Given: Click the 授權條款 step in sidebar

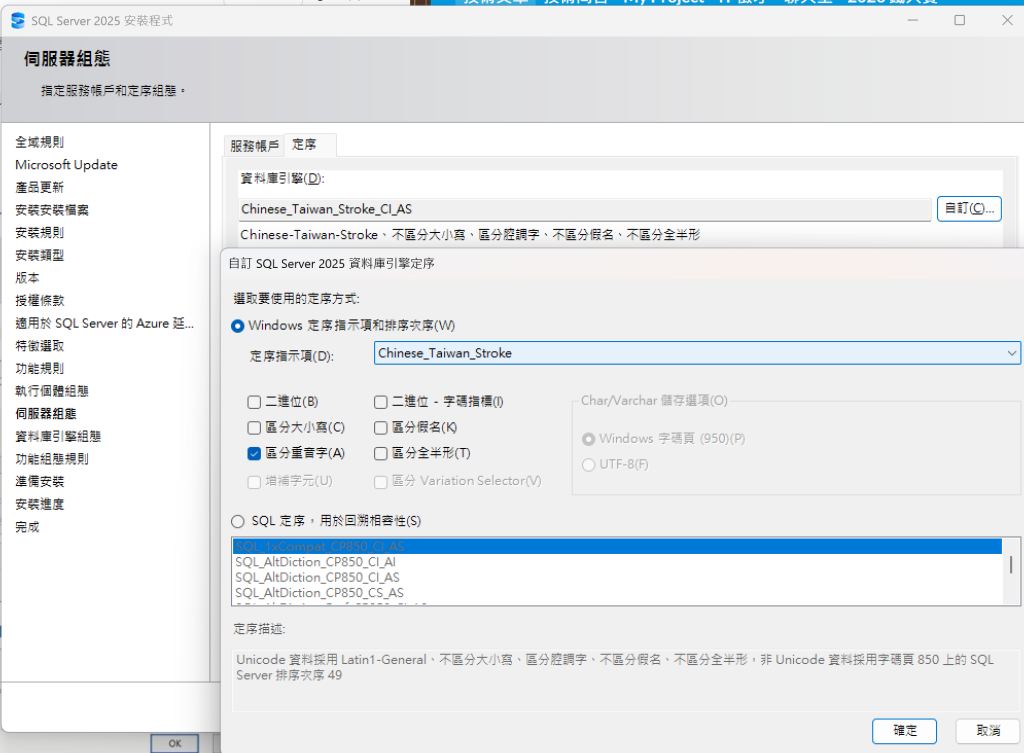Looking at the screenshot, I should coord(40,301).
